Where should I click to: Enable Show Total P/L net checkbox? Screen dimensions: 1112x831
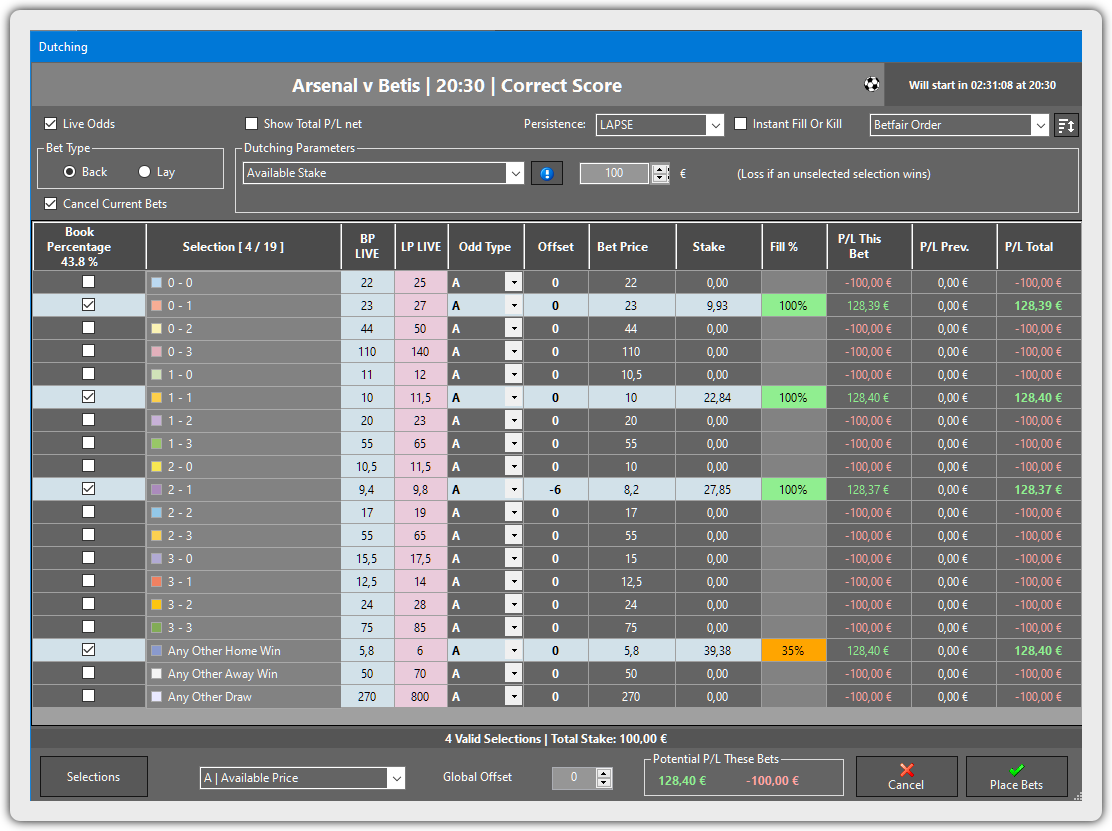[251, 123]
